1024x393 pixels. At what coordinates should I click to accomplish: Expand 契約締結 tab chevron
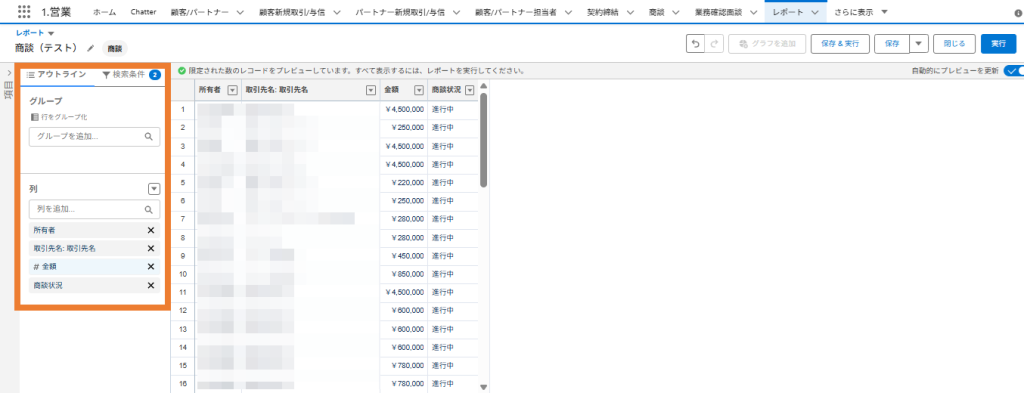[630, 12]
